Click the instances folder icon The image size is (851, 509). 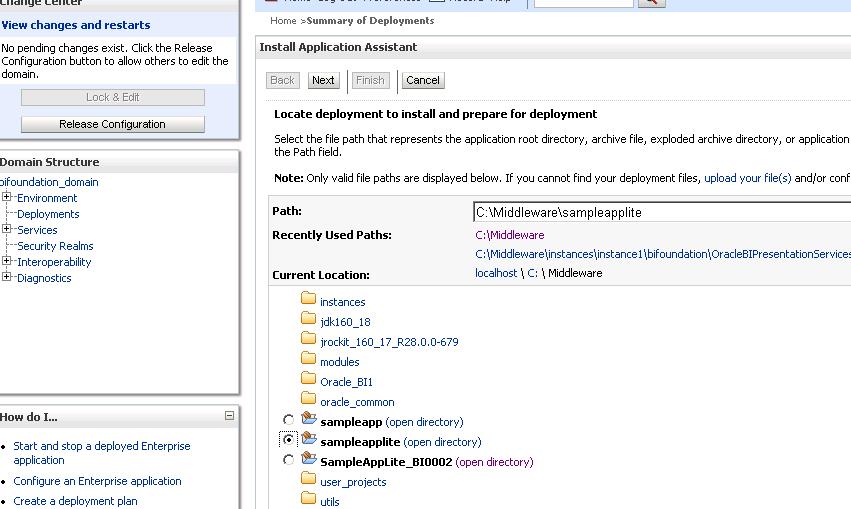[308, 298]
